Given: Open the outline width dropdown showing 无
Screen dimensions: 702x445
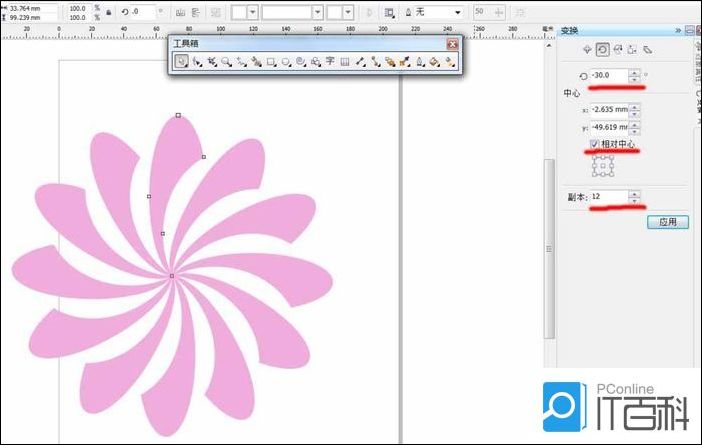Looking at the screenshot, I should point(458,12).
